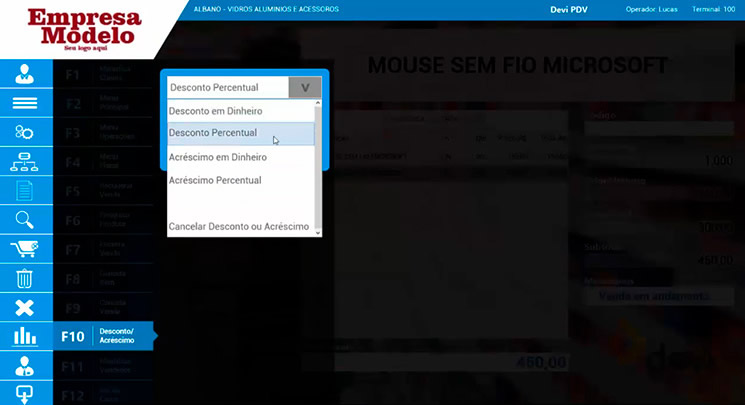
Task: Collapse the dropdown with the V arrow button
Action: coord(305,87)
